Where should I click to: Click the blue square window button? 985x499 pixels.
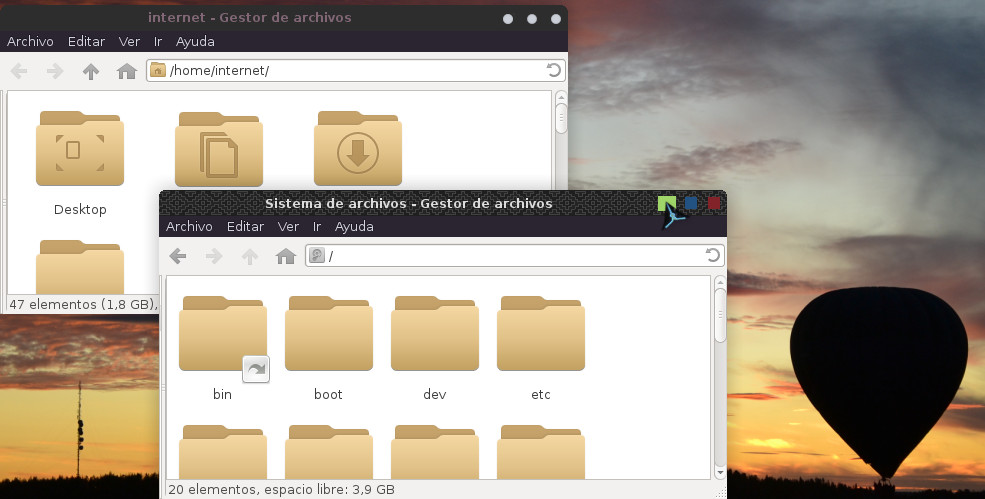click(691, 203)
